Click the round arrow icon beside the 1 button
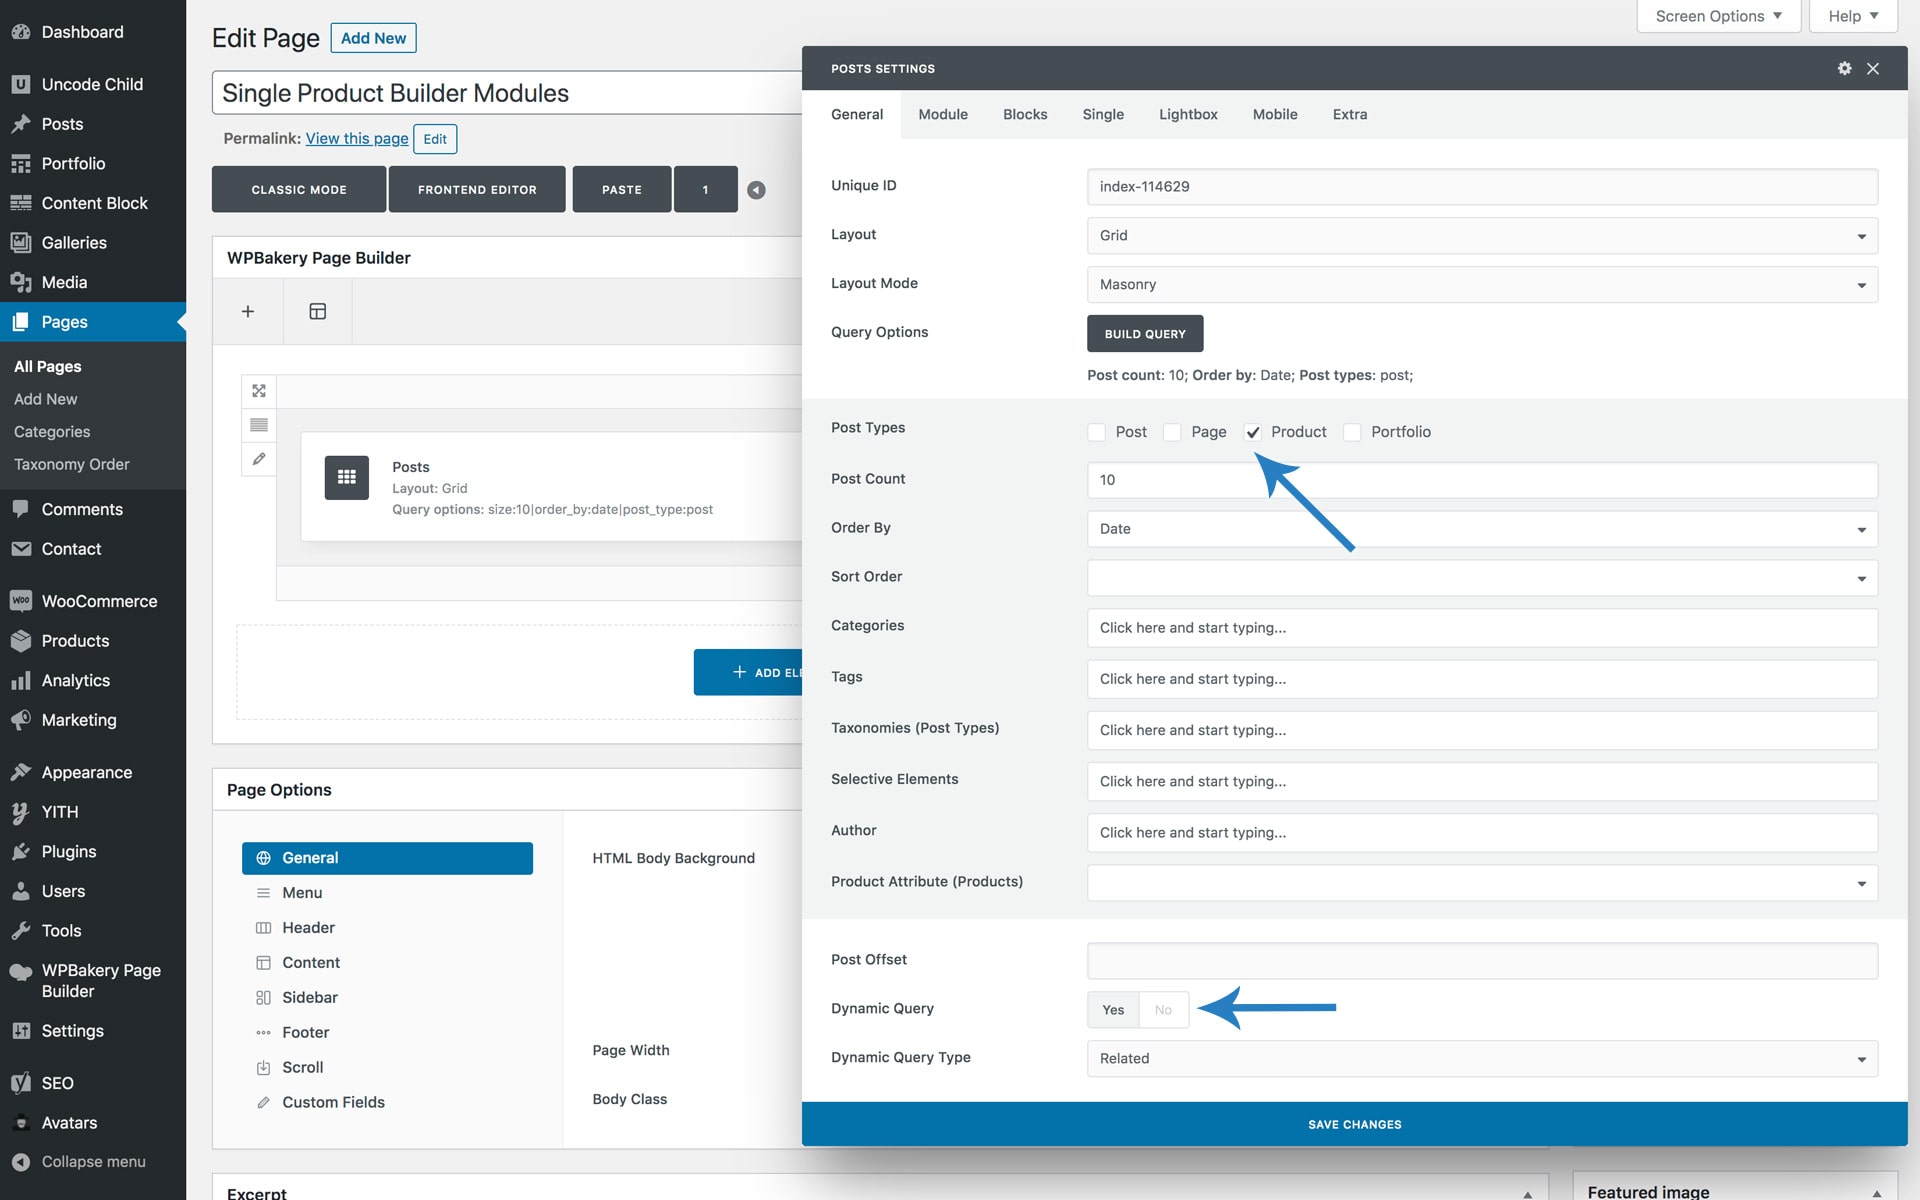The width and height of the screenshot is (1920, 1200). [757, 190]
